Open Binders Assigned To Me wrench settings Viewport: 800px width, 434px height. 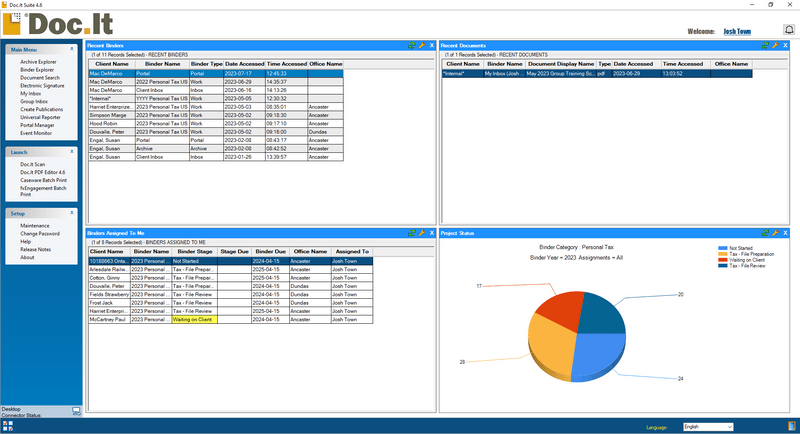tap(422, 233)
